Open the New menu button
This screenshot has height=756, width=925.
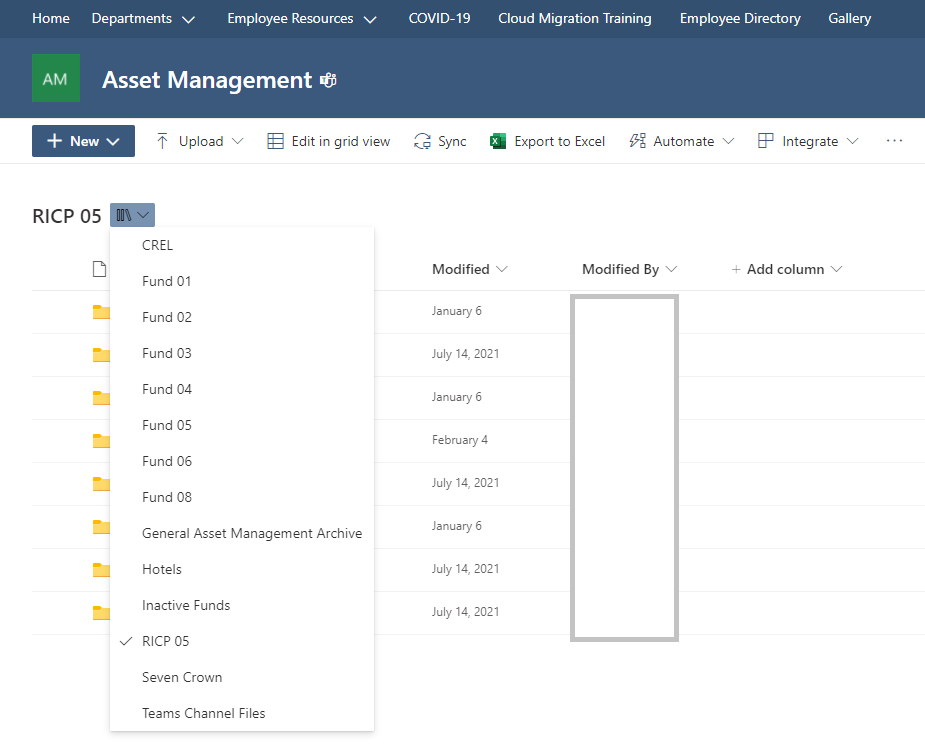click(x=83, y=141)
